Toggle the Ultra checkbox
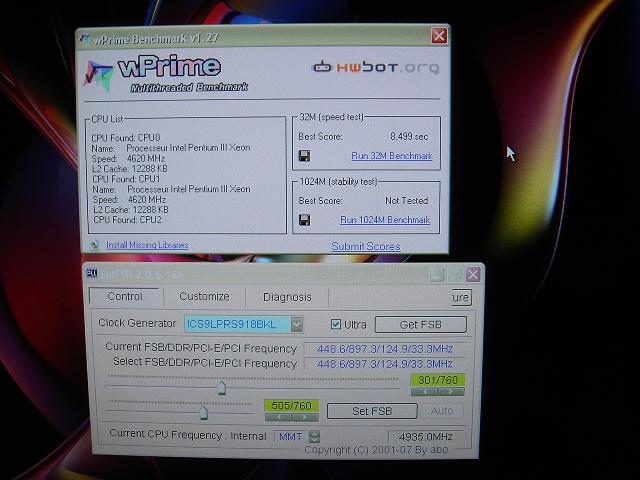The image size is (640, 480). click(x=336, y=324)
